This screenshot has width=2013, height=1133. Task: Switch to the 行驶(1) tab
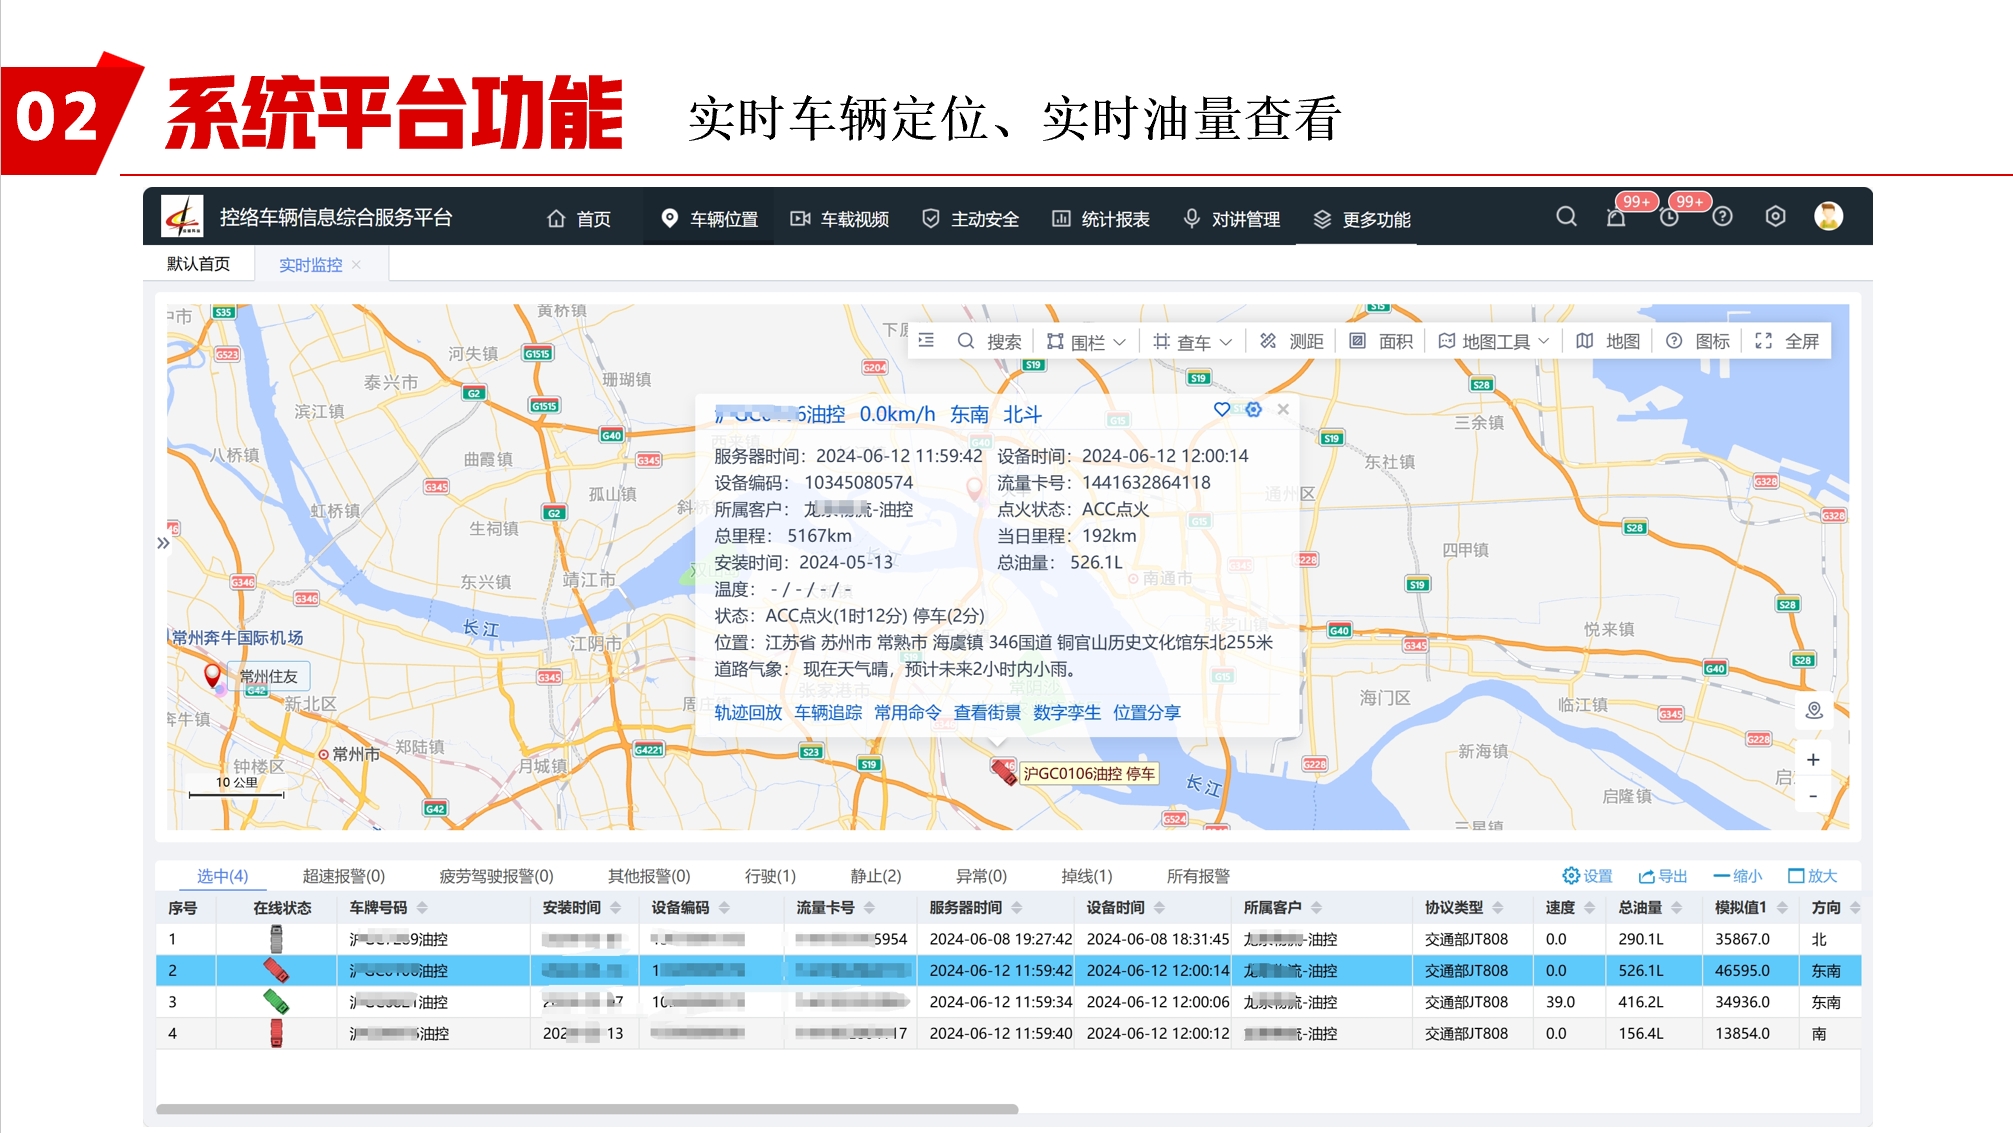[x=770, y=876]
